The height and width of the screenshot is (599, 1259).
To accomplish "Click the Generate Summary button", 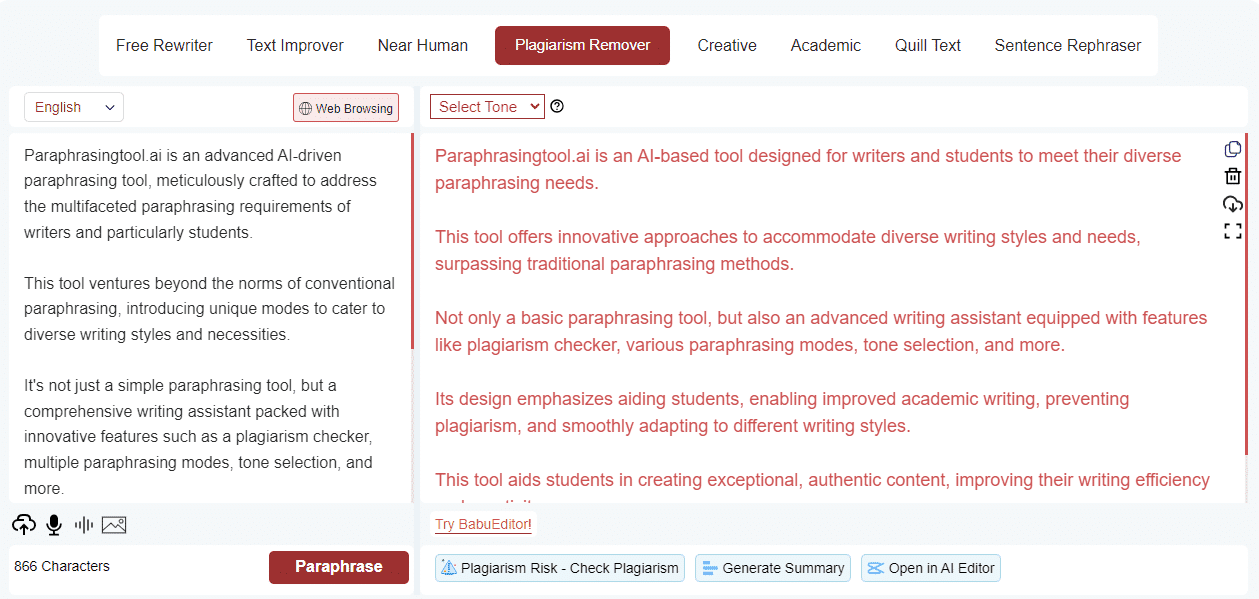I will 773,568.
